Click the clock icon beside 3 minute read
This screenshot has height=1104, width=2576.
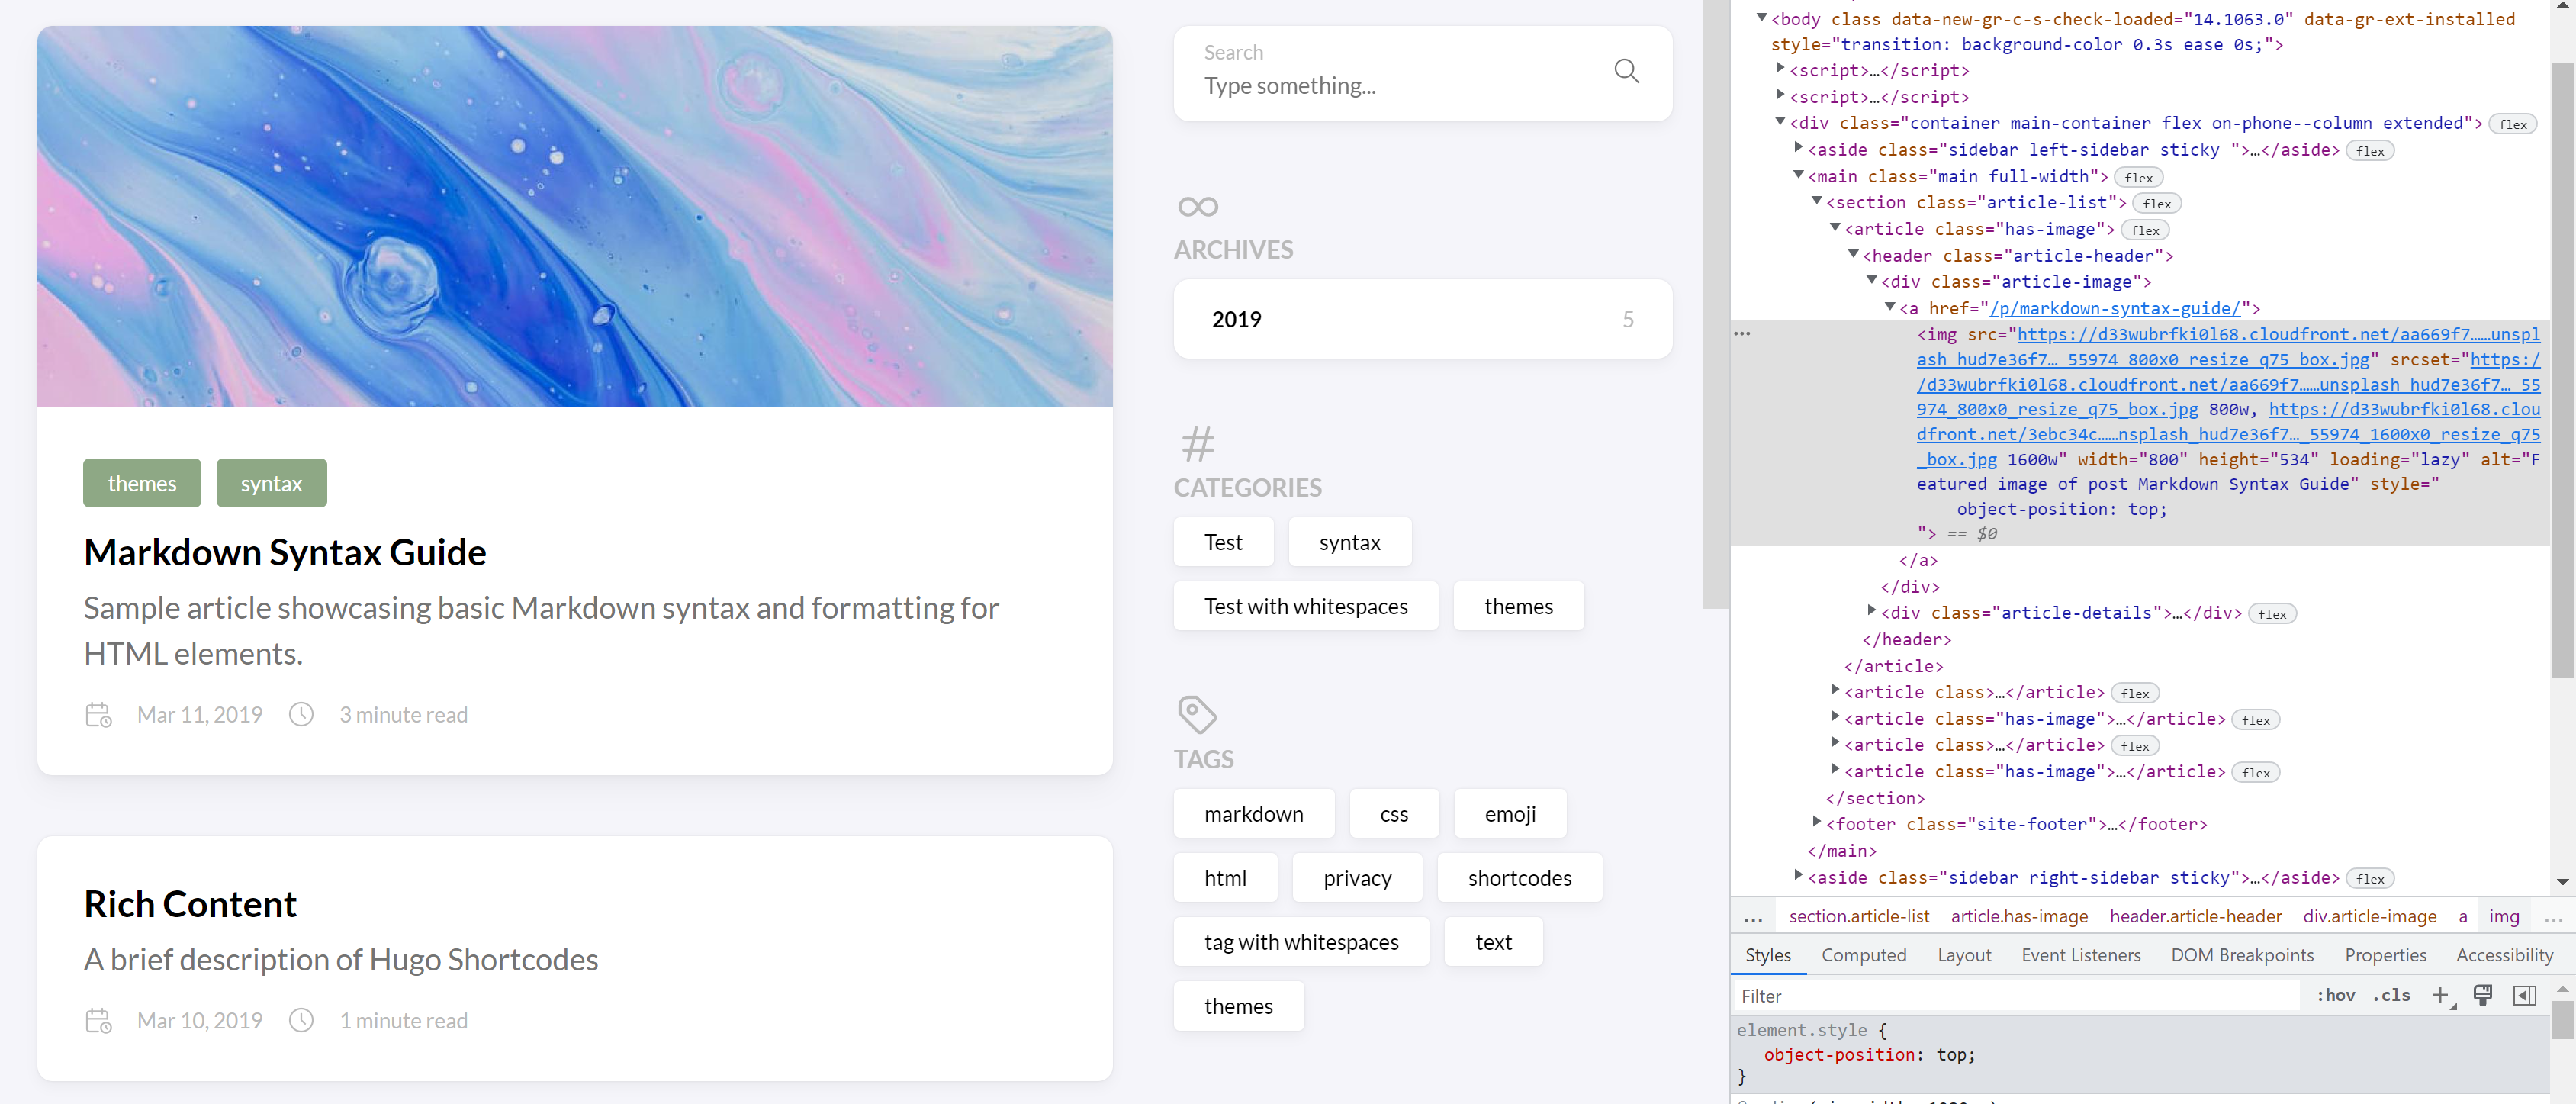[x=301, y=714]
